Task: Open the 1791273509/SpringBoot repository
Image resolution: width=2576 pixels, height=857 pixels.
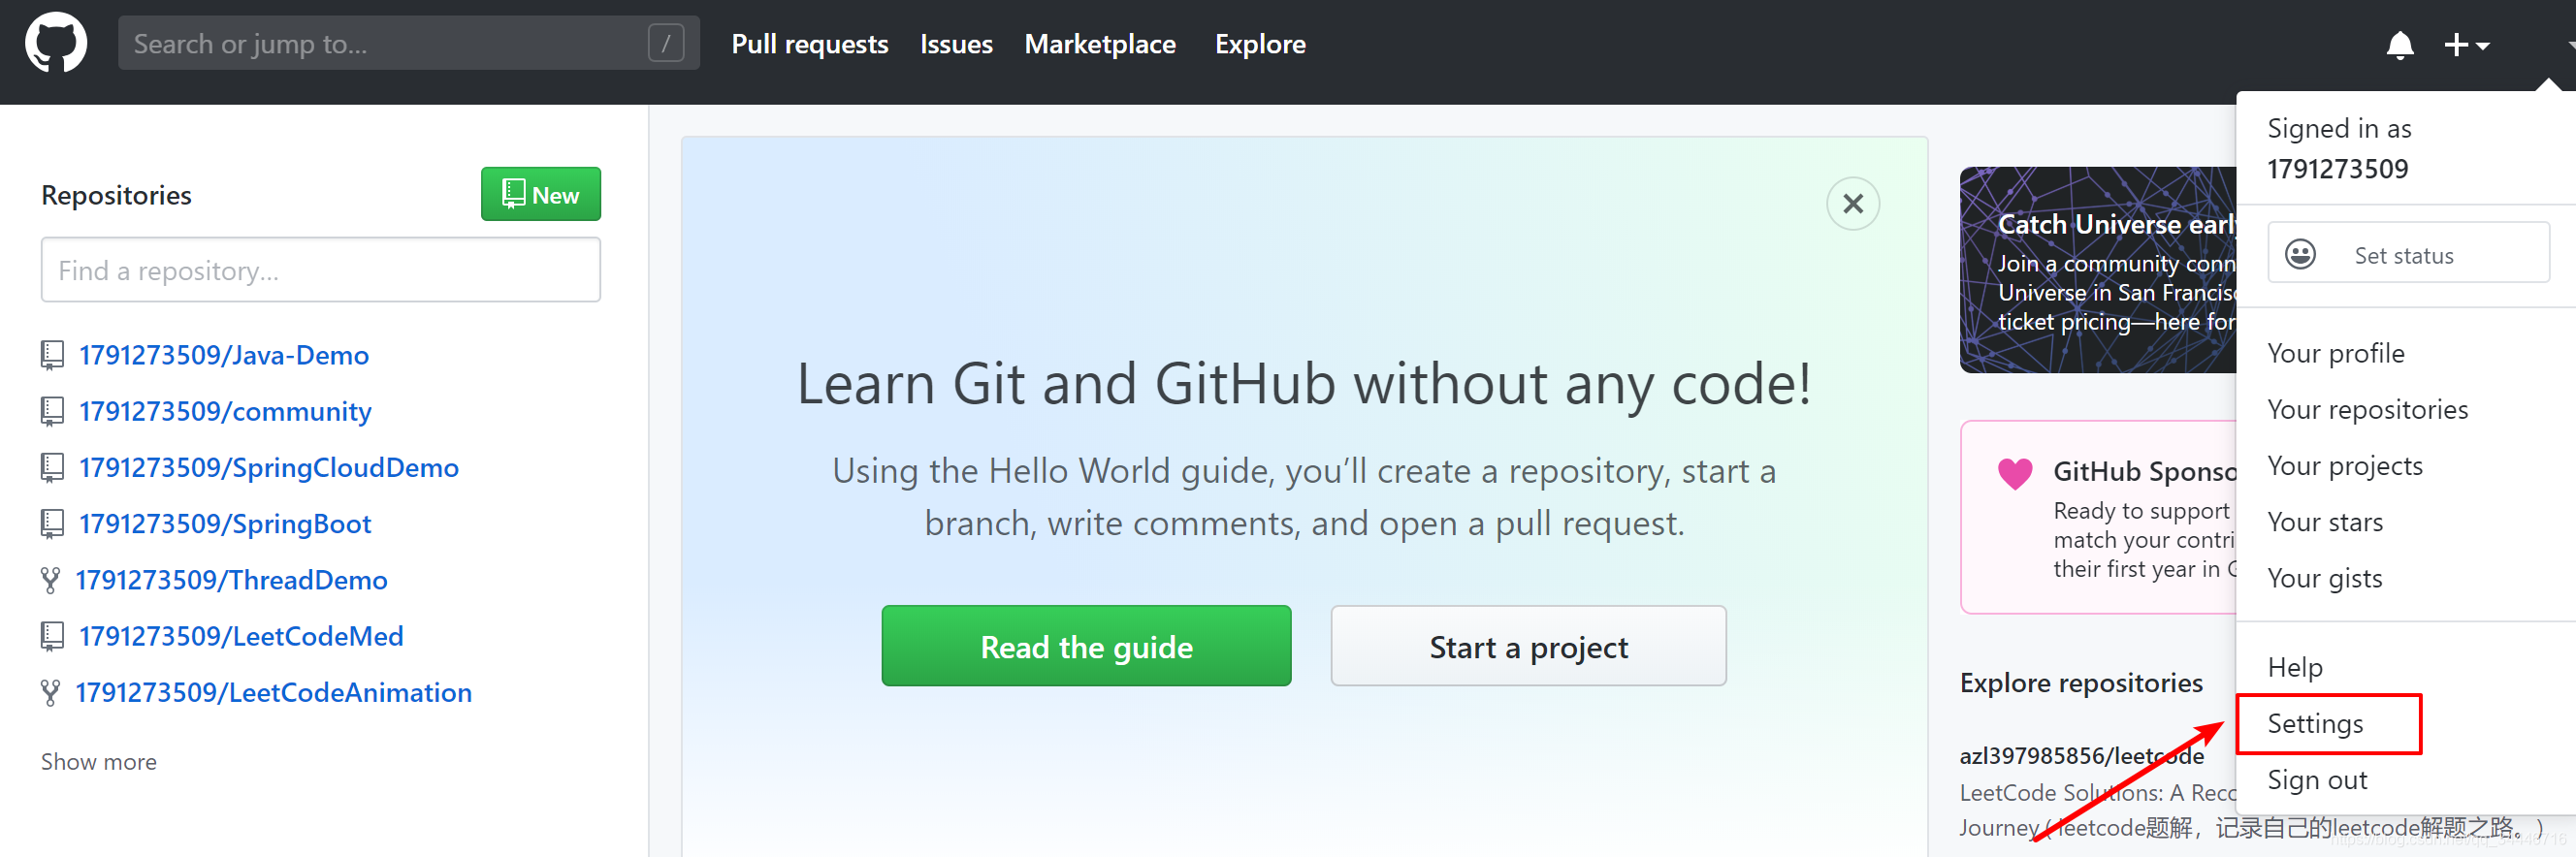Action: click(x=225, y=523)
